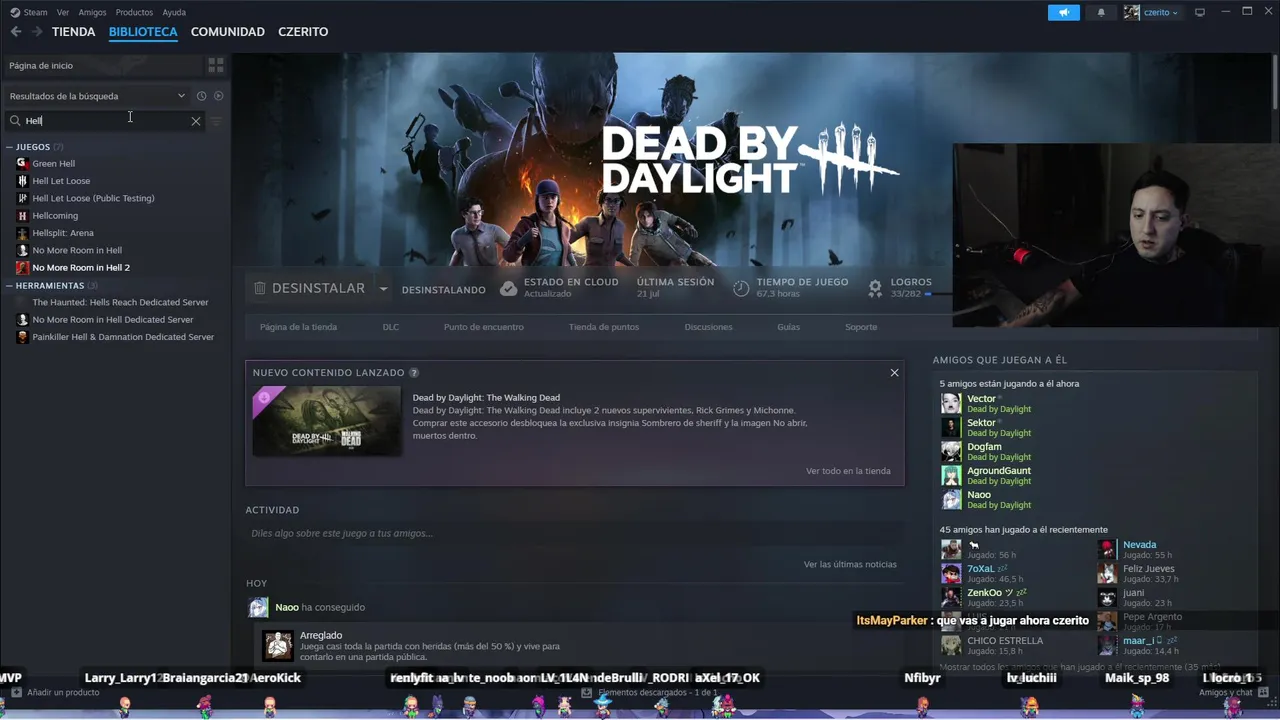Click the Añadir un producto plus icon
The image size is (1280, 720).
(x=16, y=692)
